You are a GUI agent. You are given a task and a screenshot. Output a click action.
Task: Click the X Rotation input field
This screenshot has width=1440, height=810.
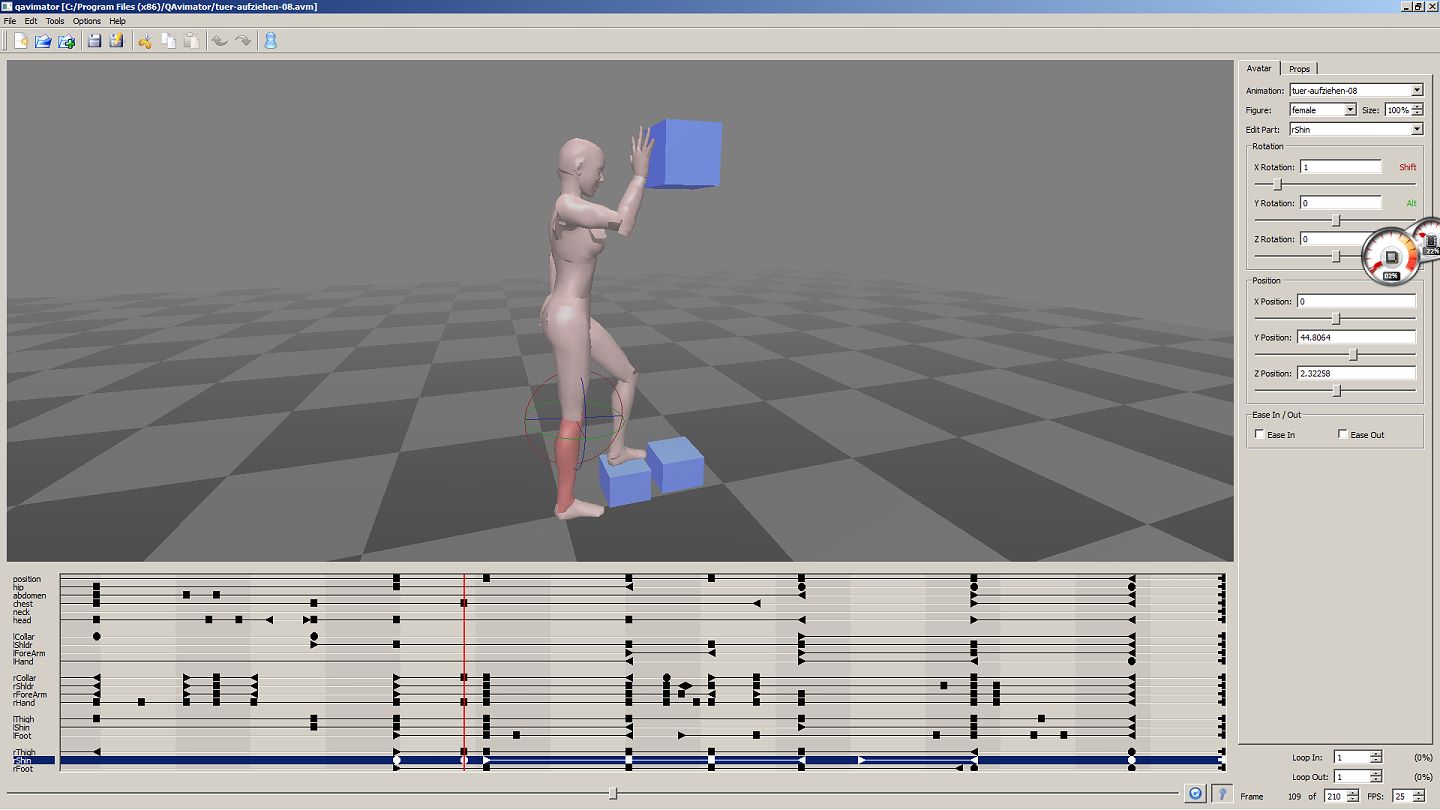[x=1340, y=167]
